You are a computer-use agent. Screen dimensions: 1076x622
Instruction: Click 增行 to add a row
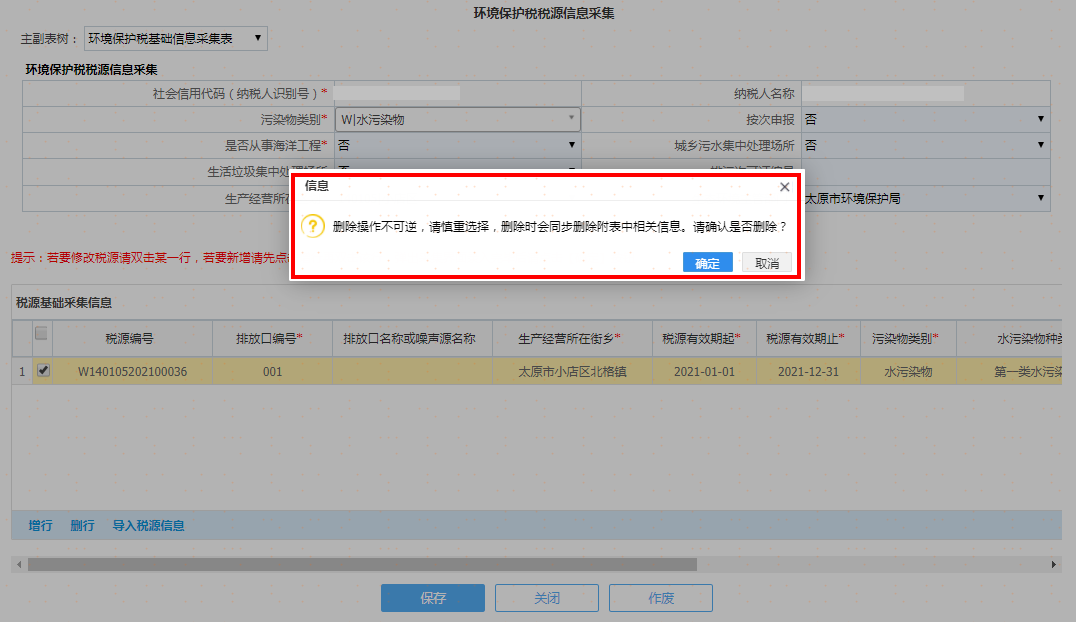[40, 525]
